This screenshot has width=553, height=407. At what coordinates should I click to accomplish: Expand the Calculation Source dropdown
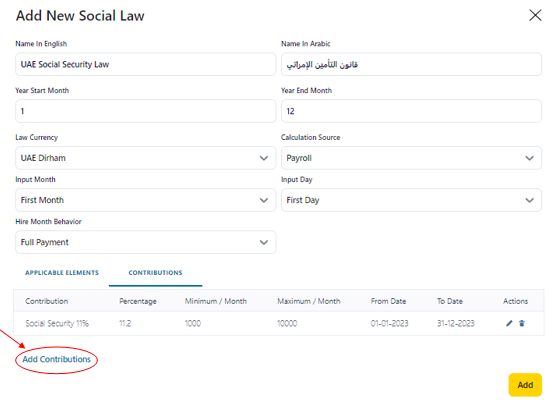[411, 158]
